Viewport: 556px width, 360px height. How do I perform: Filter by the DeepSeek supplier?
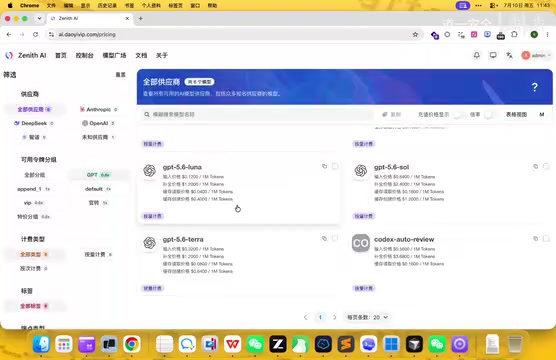click(x=34, y=123)
